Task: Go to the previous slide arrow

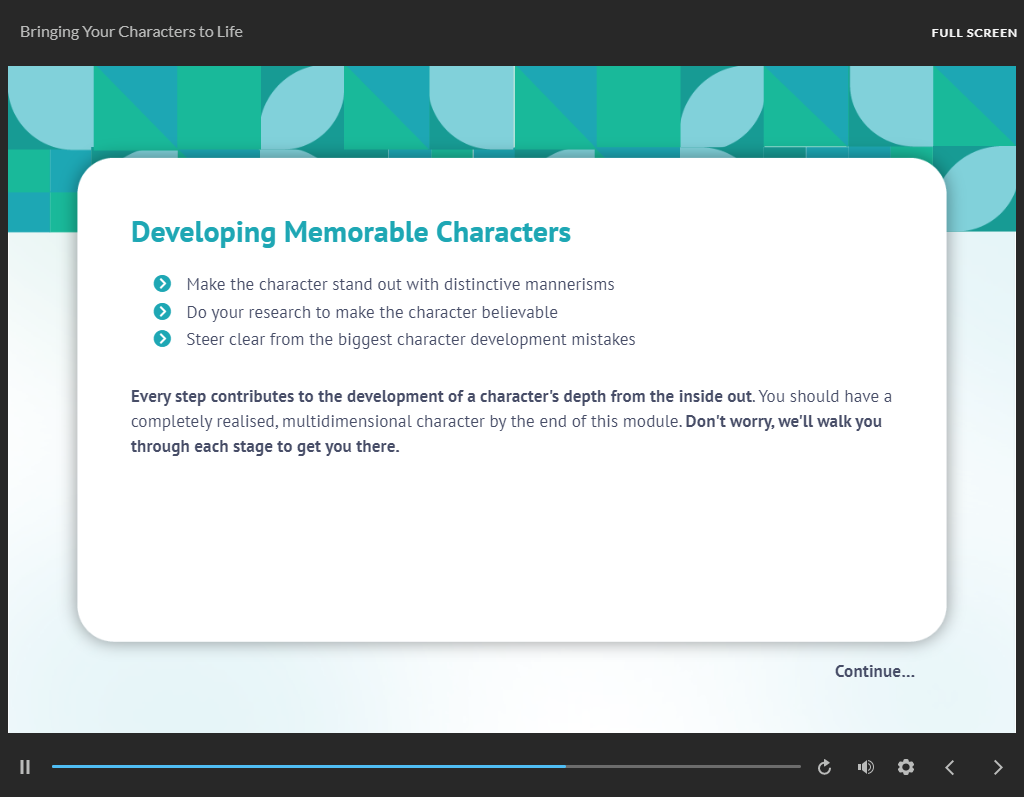Action: pos(950,767)
